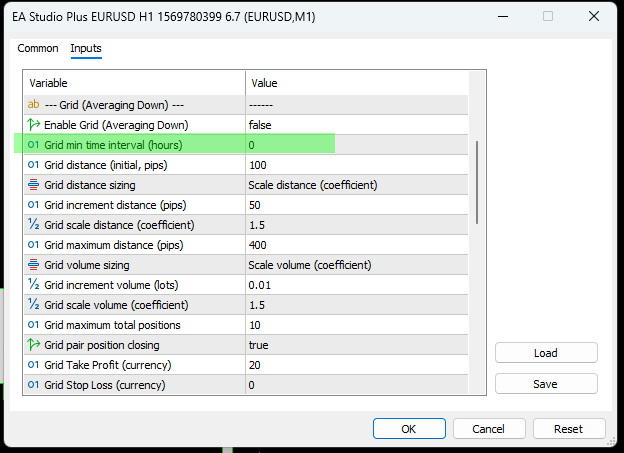
Task: Switch to the Common tab
Action: [x=38, y=48]
